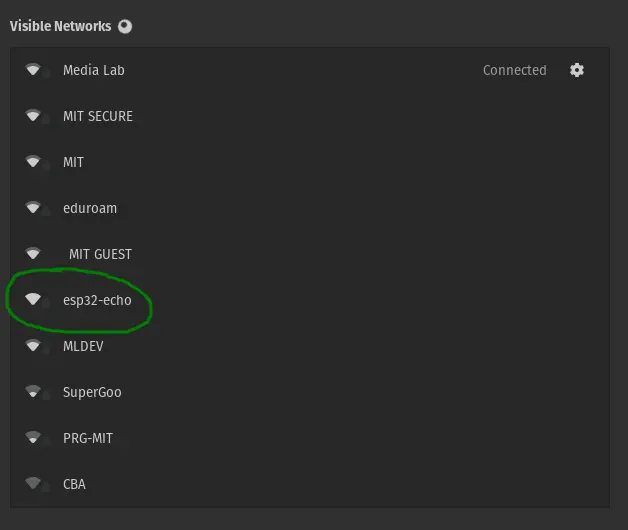Connect to the eduroam network
This screenshot has width=628, height=530.
pyautogui.click(x=89, y=208)
